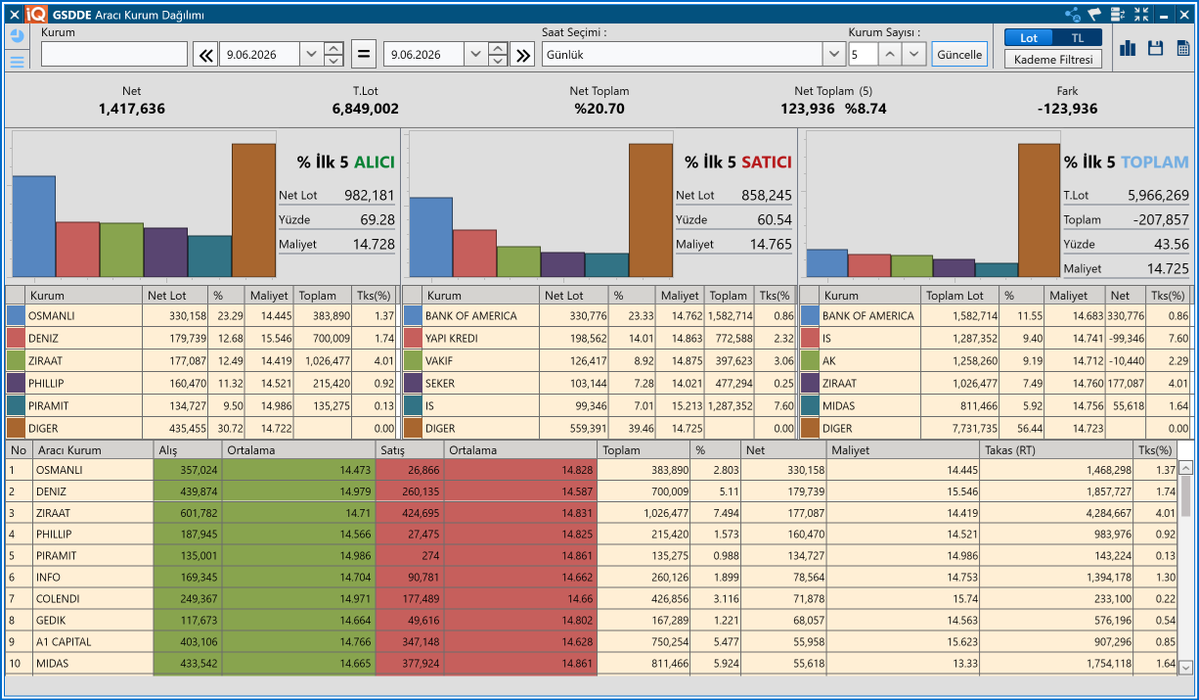Sort bottom table by Satış header
Screen dimensions: 1199x700
tap(409, 450)
